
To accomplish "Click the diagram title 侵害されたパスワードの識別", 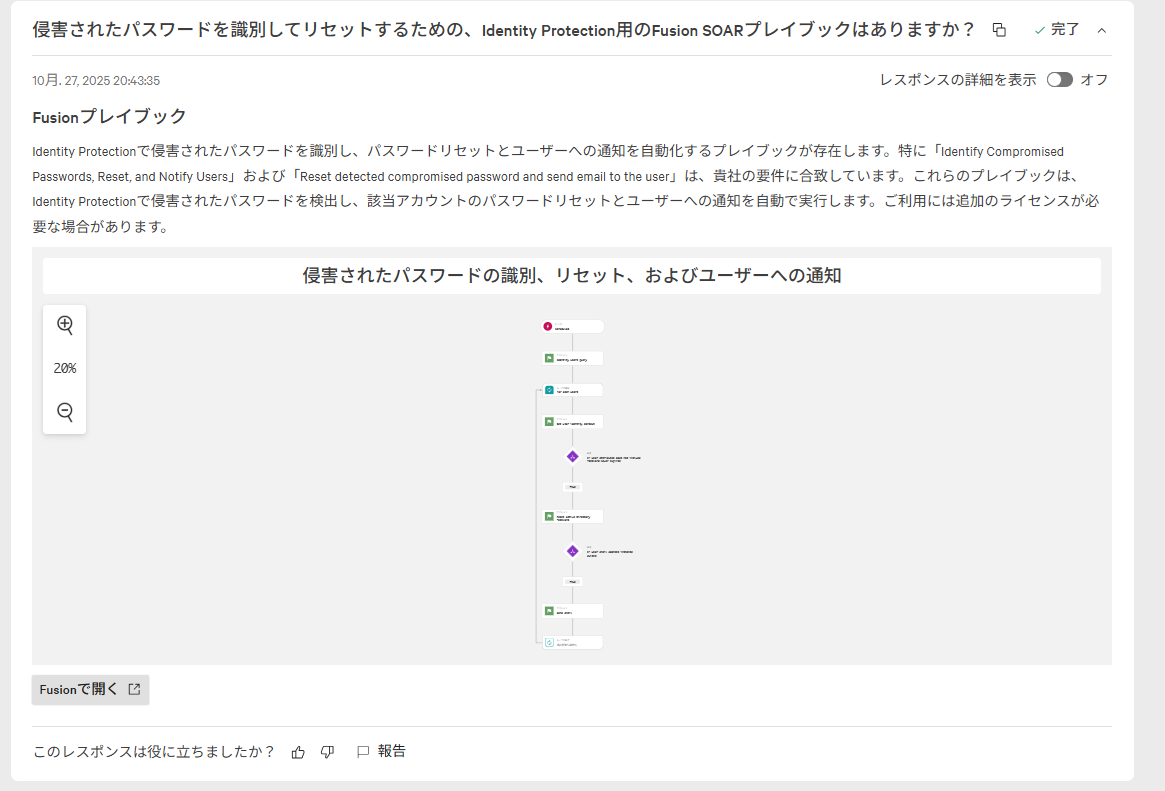I will click(571, 275).
